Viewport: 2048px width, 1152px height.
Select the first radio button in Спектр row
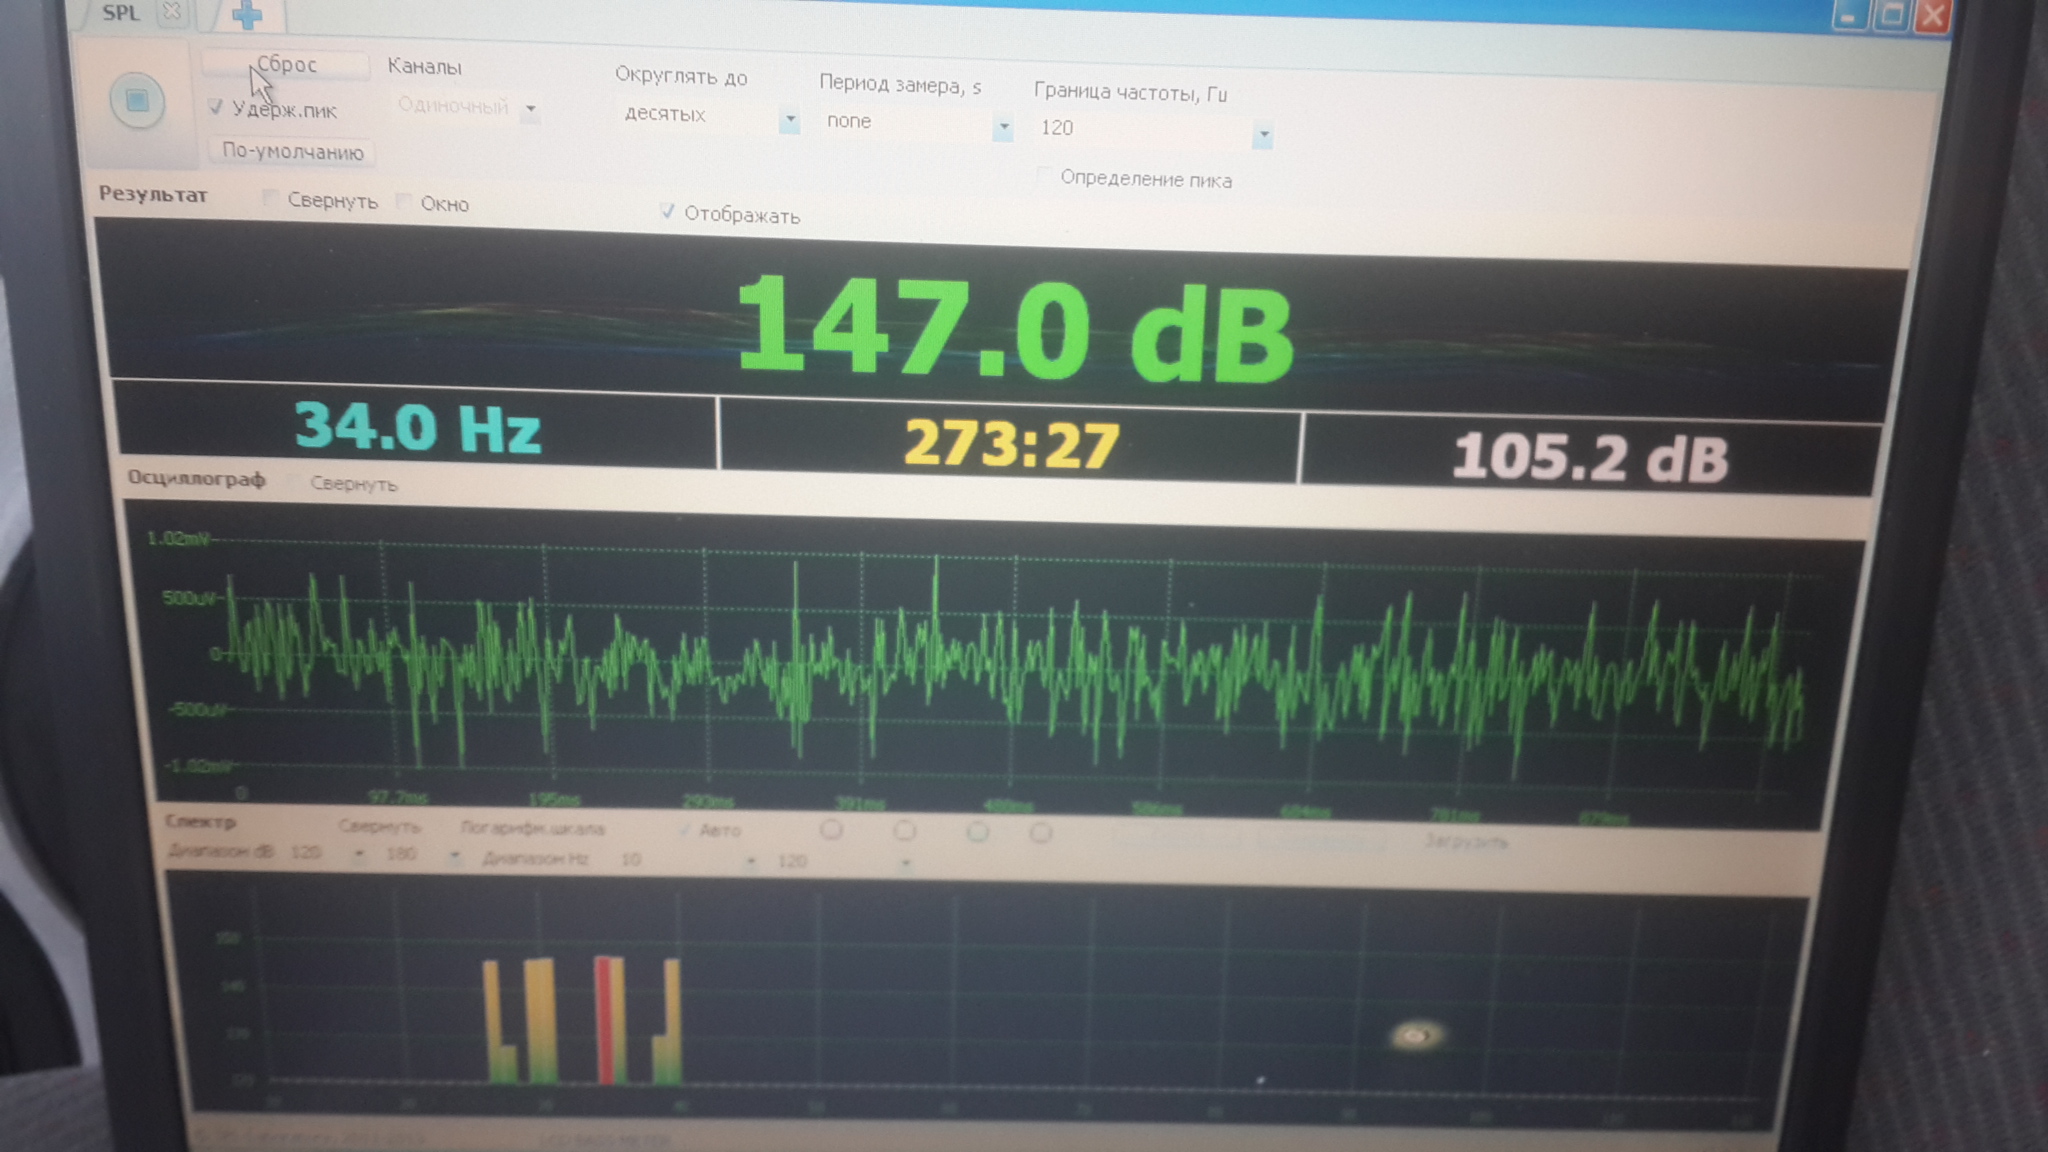point(831,830)
